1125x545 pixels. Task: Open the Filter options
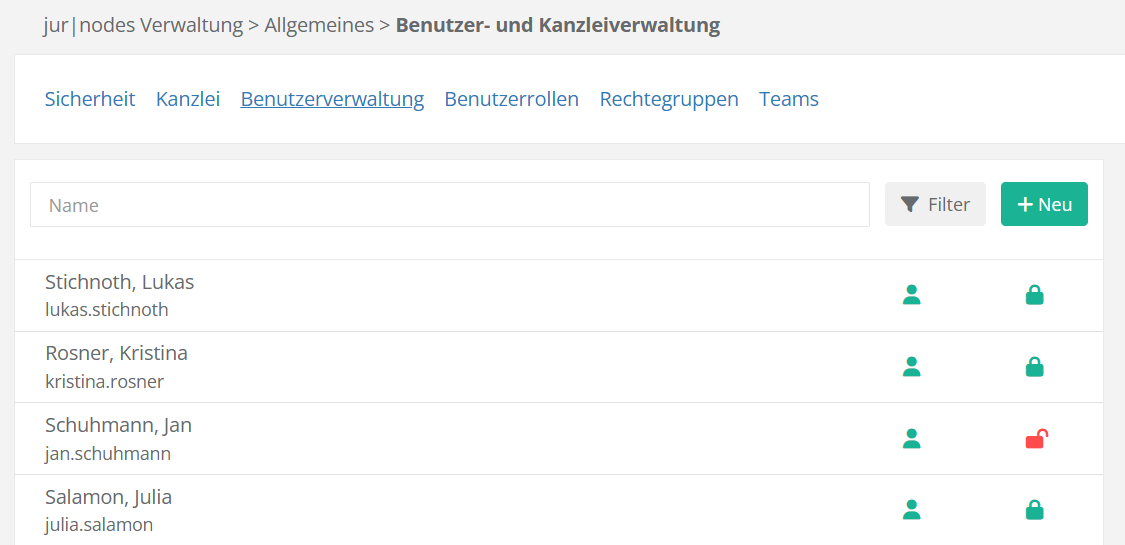(935, 204)
